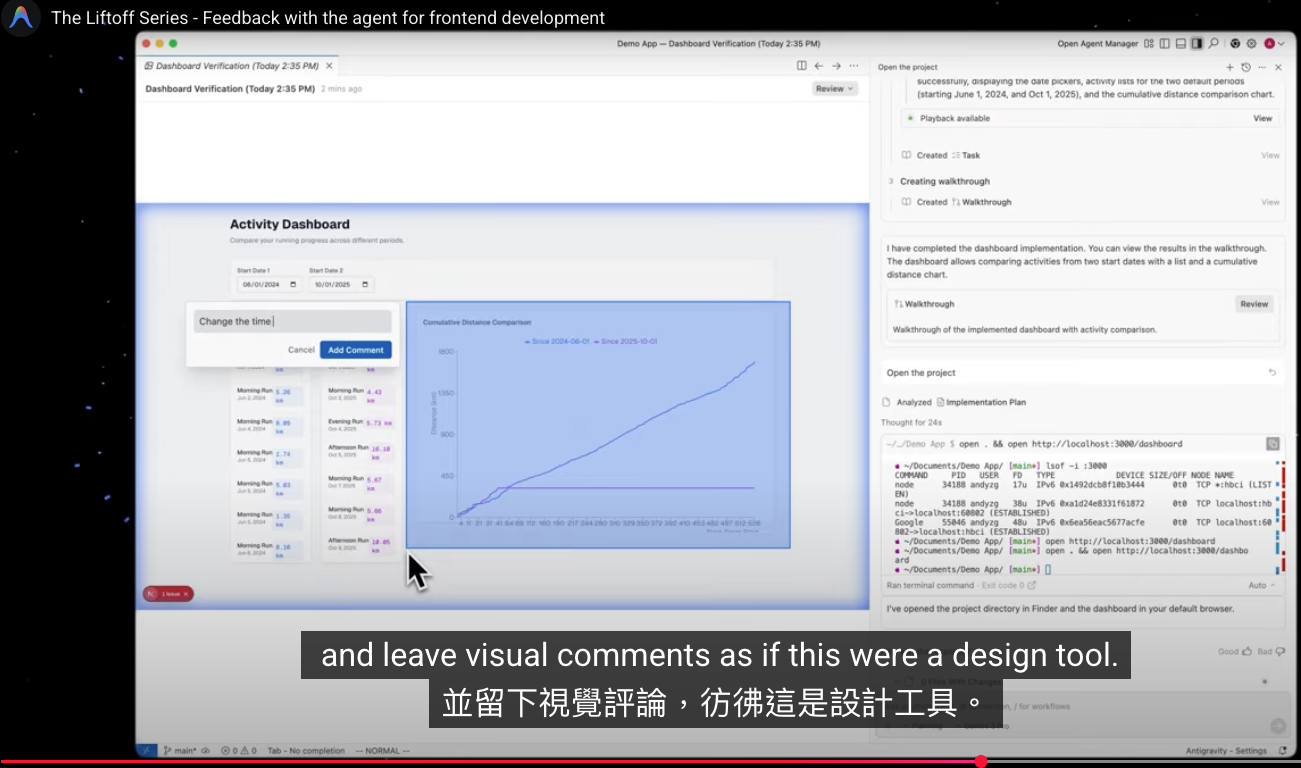The width and height of the screenshot is (1301, 768).
Task: Click the video progress bar scrubber
Action: [x=981, y=761]
